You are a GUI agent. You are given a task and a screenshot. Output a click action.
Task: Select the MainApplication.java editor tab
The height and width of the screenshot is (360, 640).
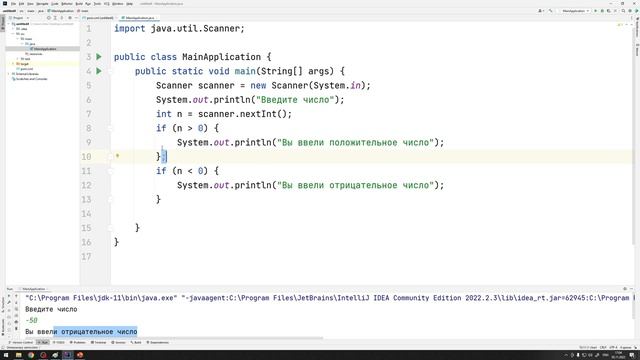[140, 18]
